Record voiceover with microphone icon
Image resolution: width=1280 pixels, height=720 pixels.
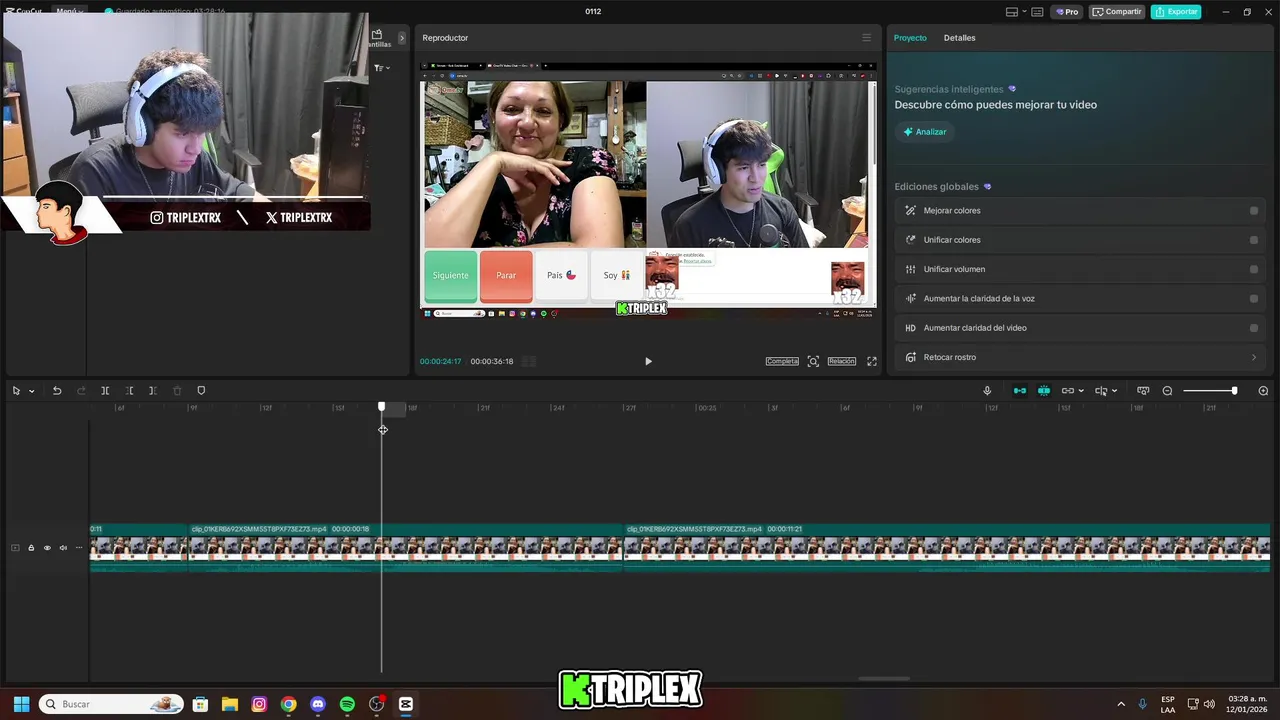(987, 391)
